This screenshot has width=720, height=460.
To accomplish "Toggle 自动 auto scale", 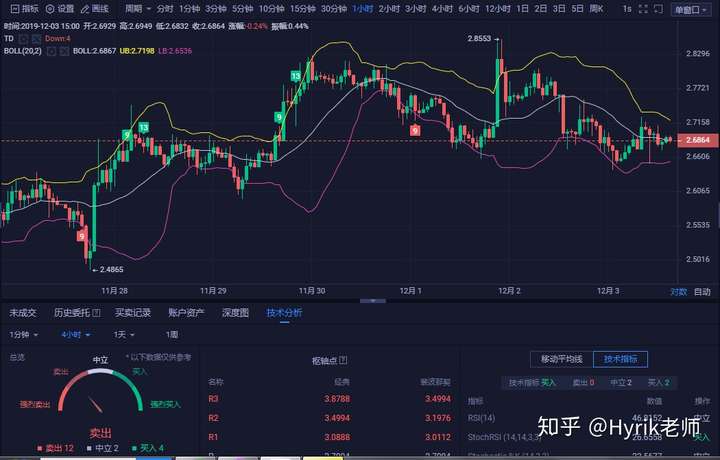I will (x=702, y=292).
